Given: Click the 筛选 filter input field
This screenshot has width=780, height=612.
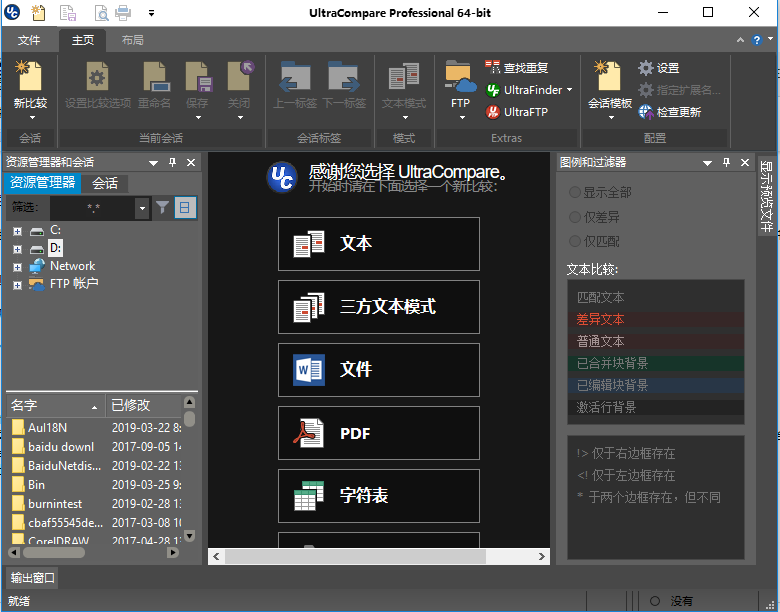Looking at the screenshot, I should pyautogui.click(x=93, y=208).
